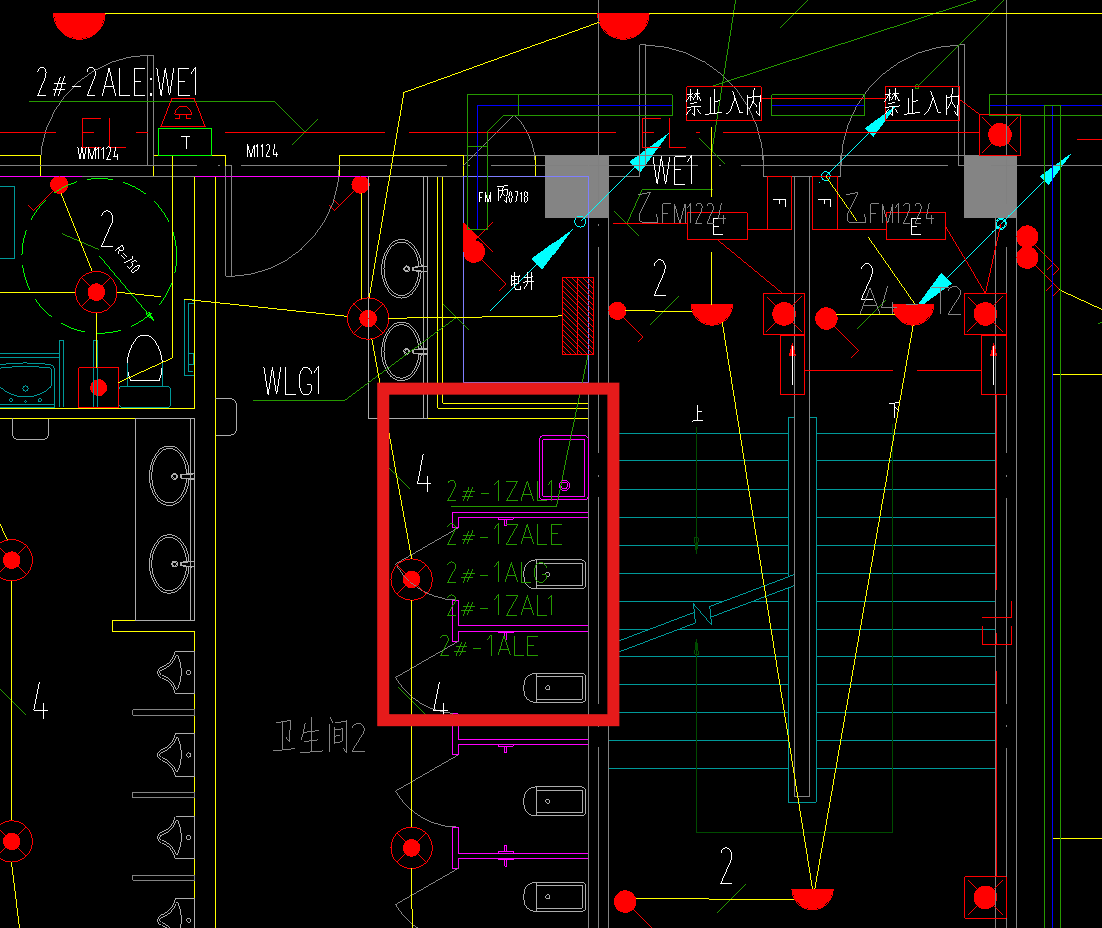
Task: Select the right 乙FM1224 door label
Action: [890, 209]
